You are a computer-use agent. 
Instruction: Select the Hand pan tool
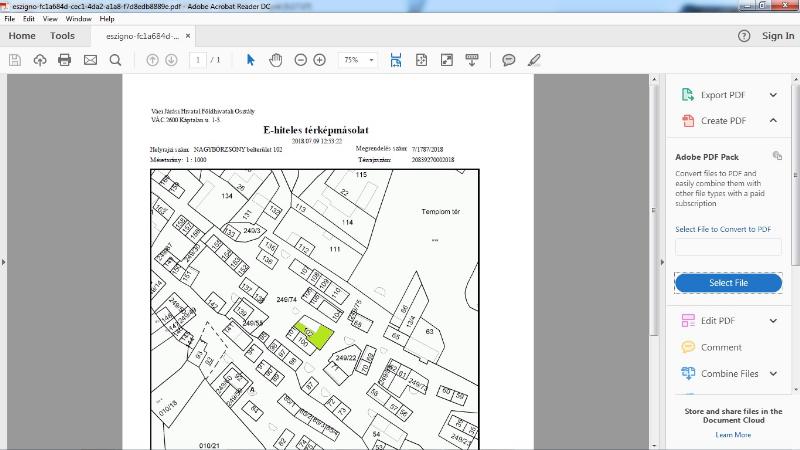(276, 60)
